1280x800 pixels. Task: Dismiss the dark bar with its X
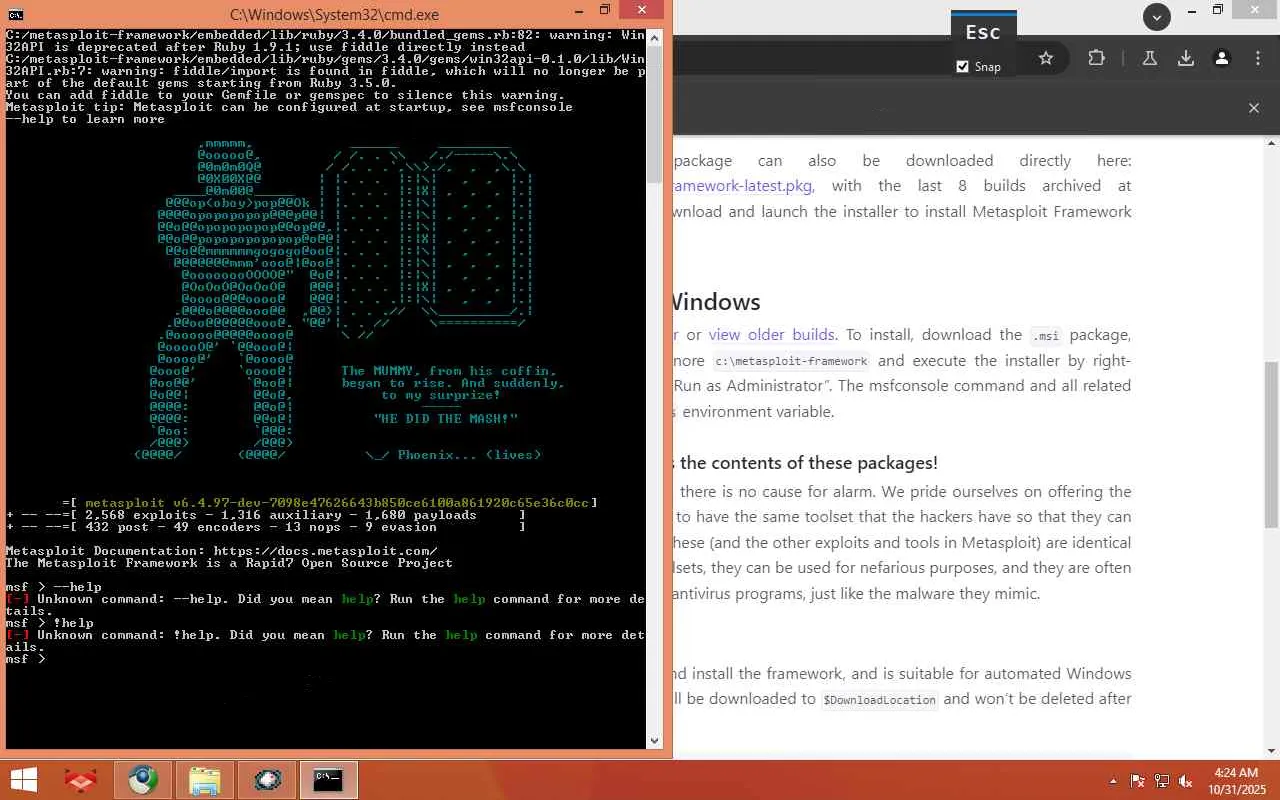click(1254, 108)
